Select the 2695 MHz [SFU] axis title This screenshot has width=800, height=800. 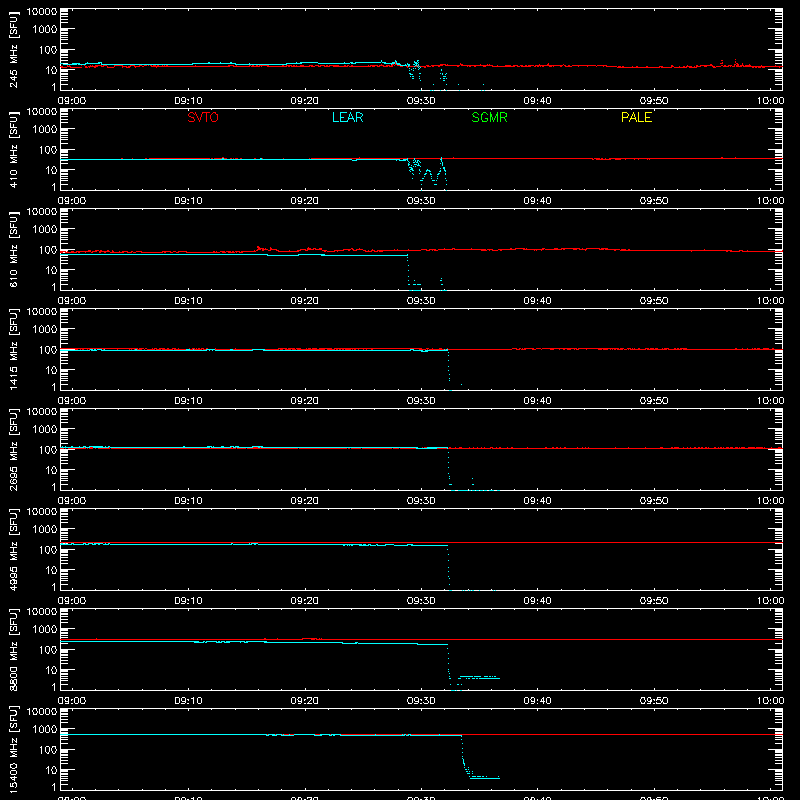coord(14,449)
